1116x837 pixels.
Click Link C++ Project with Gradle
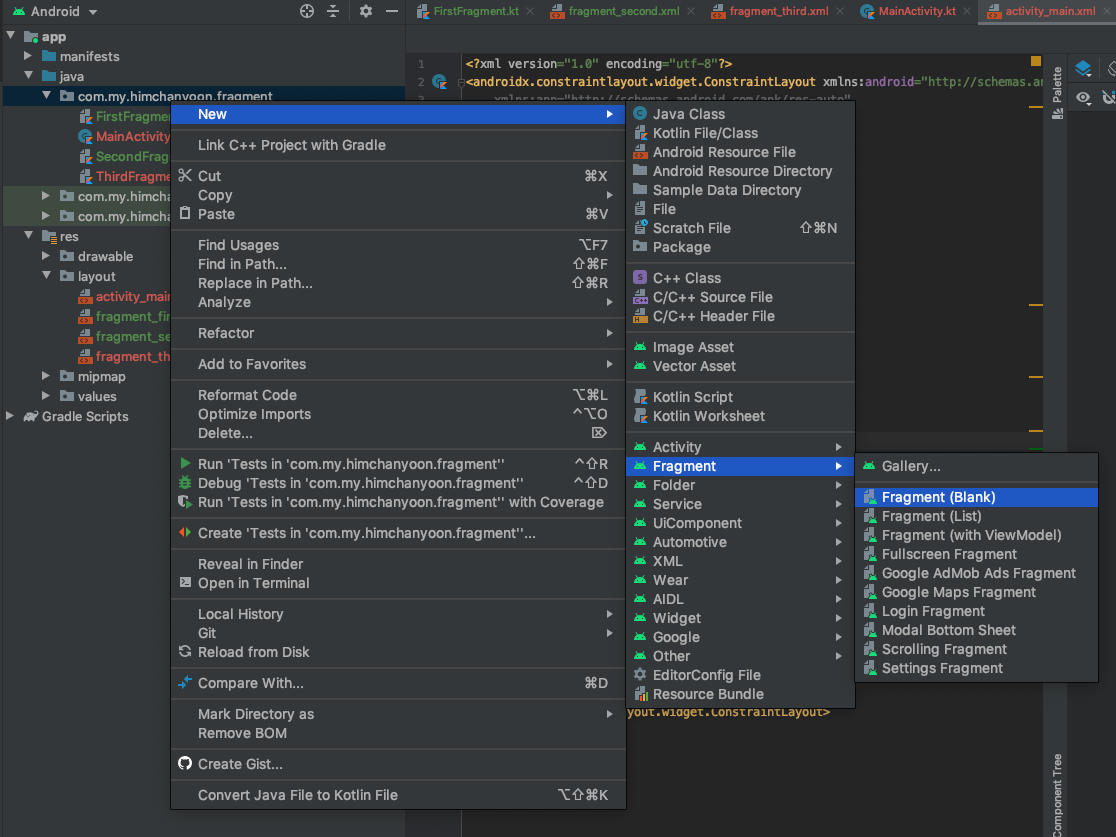[x=398, y=145]
